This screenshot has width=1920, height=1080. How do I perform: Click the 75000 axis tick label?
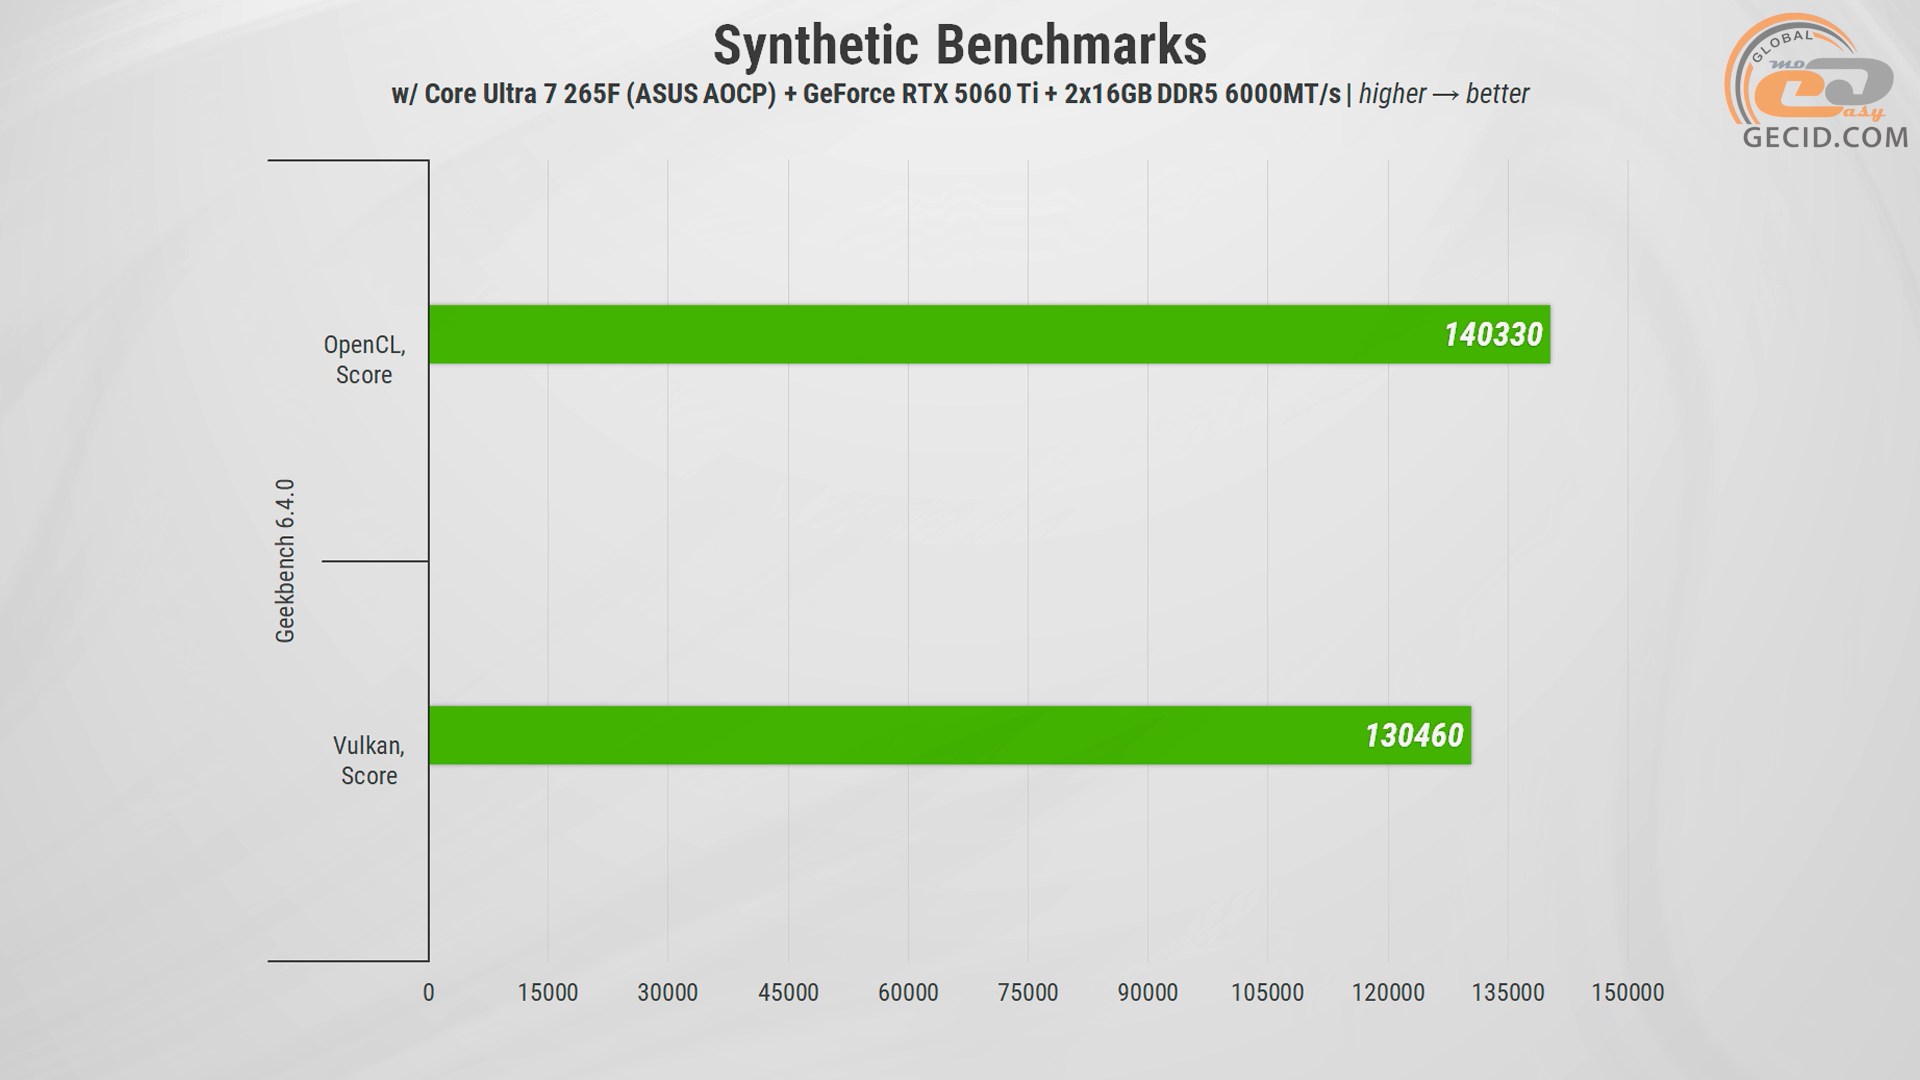coord(1028,993)
